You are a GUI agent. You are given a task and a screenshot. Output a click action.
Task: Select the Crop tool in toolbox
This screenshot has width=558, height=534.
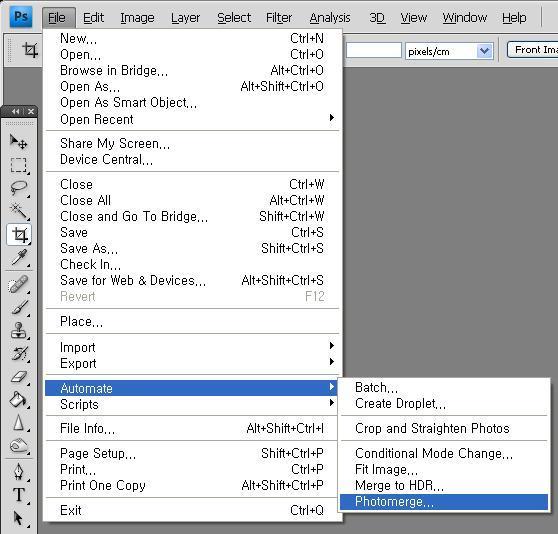[x=19, y=235]
